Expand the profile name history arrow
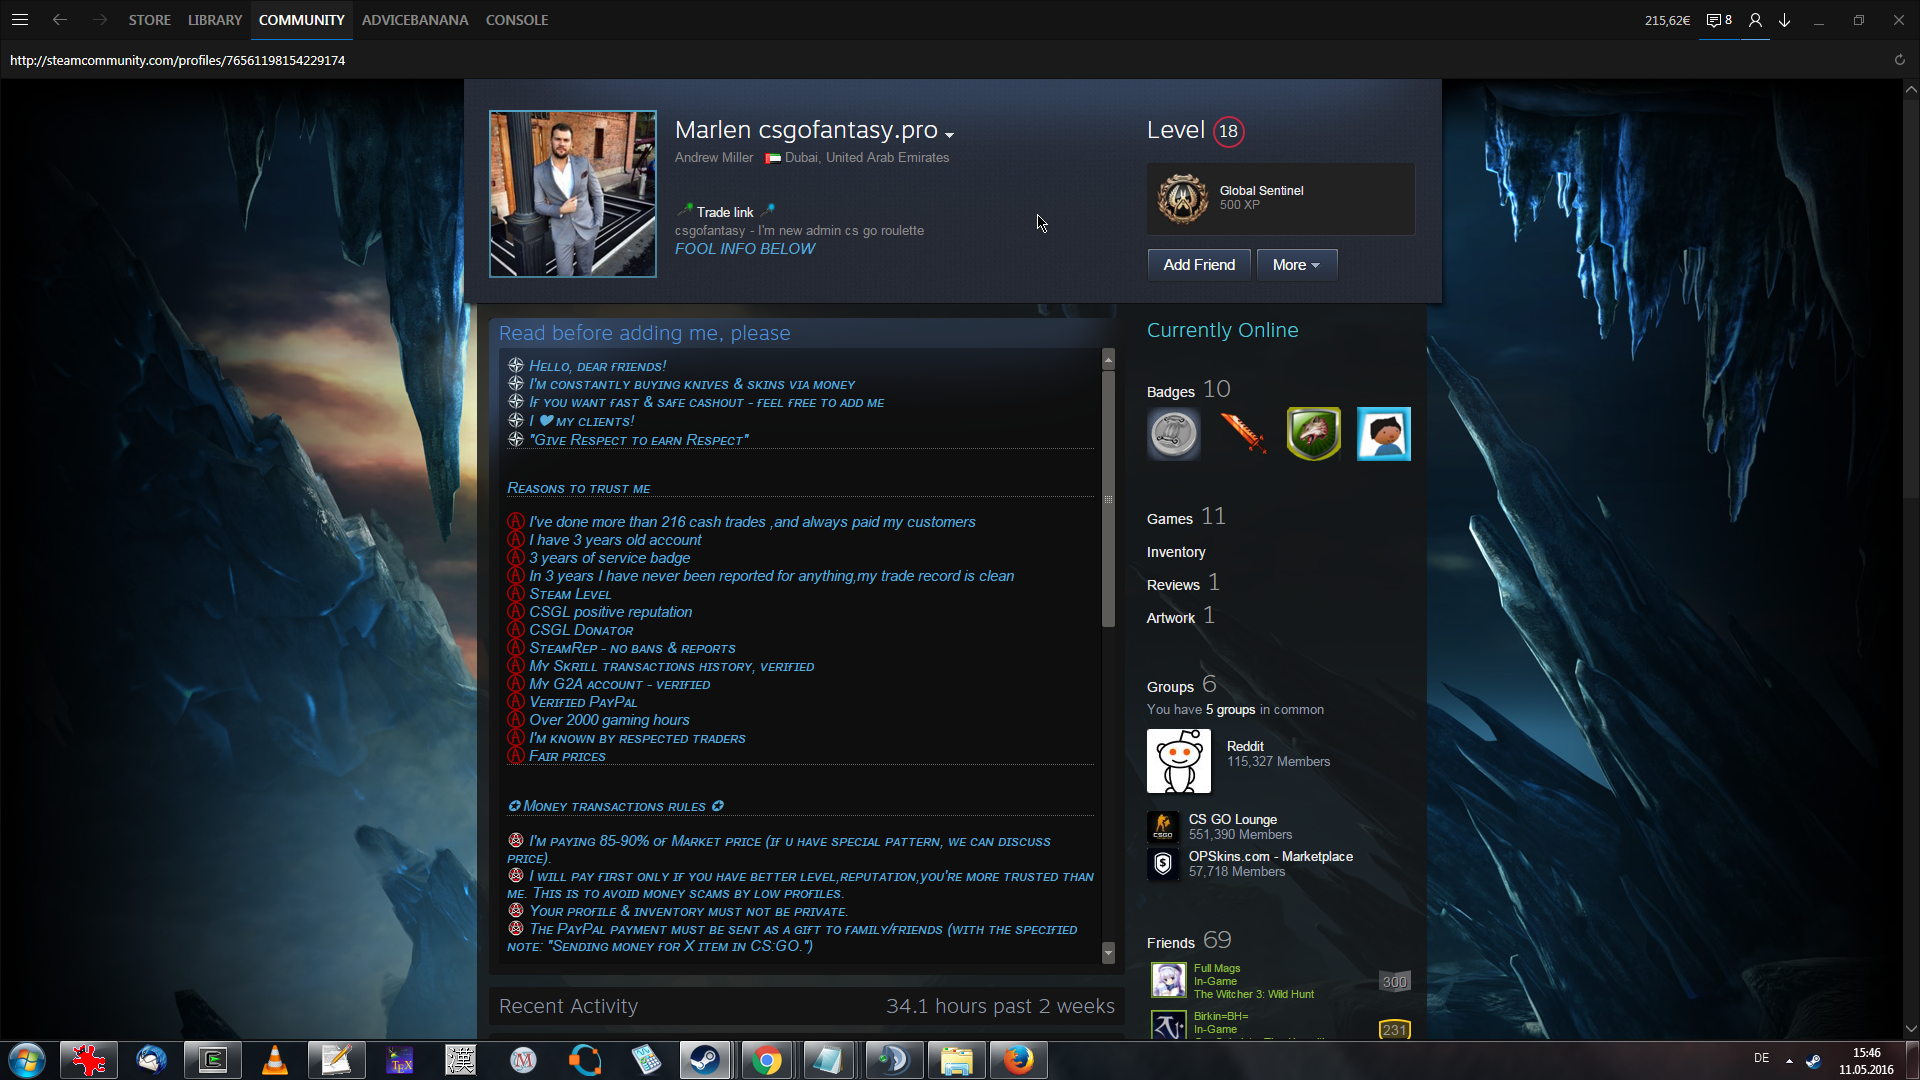 pyautogui.click(x=949, y=135)
